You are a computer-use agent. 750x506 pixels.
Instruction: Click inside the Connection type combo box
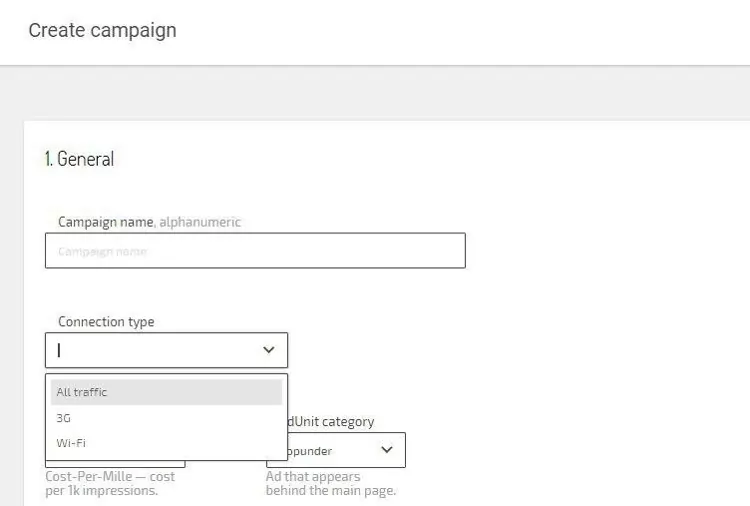[150, 350]
